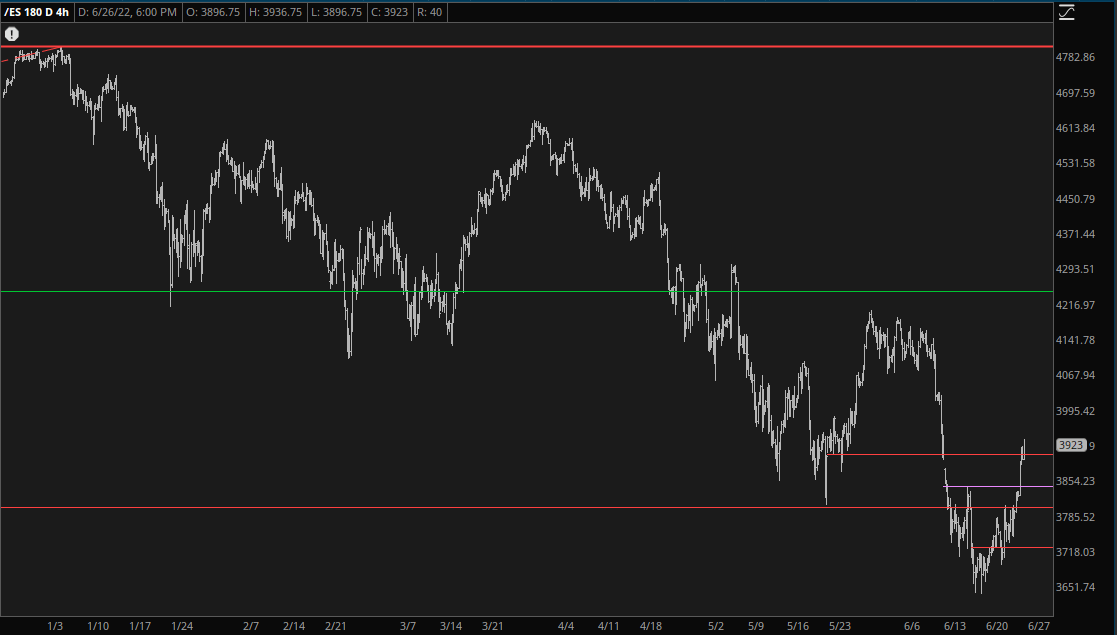Click the chart scale icon above price axis

(x=1067, y=12)
